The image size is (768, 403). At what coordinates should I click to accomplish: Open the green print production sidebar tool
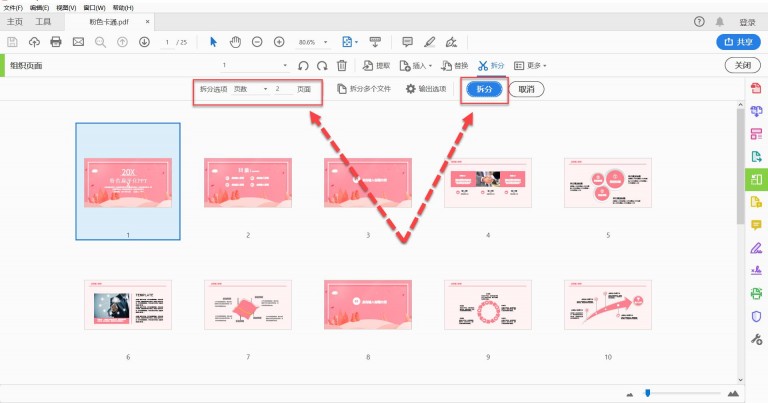(756, 293)
